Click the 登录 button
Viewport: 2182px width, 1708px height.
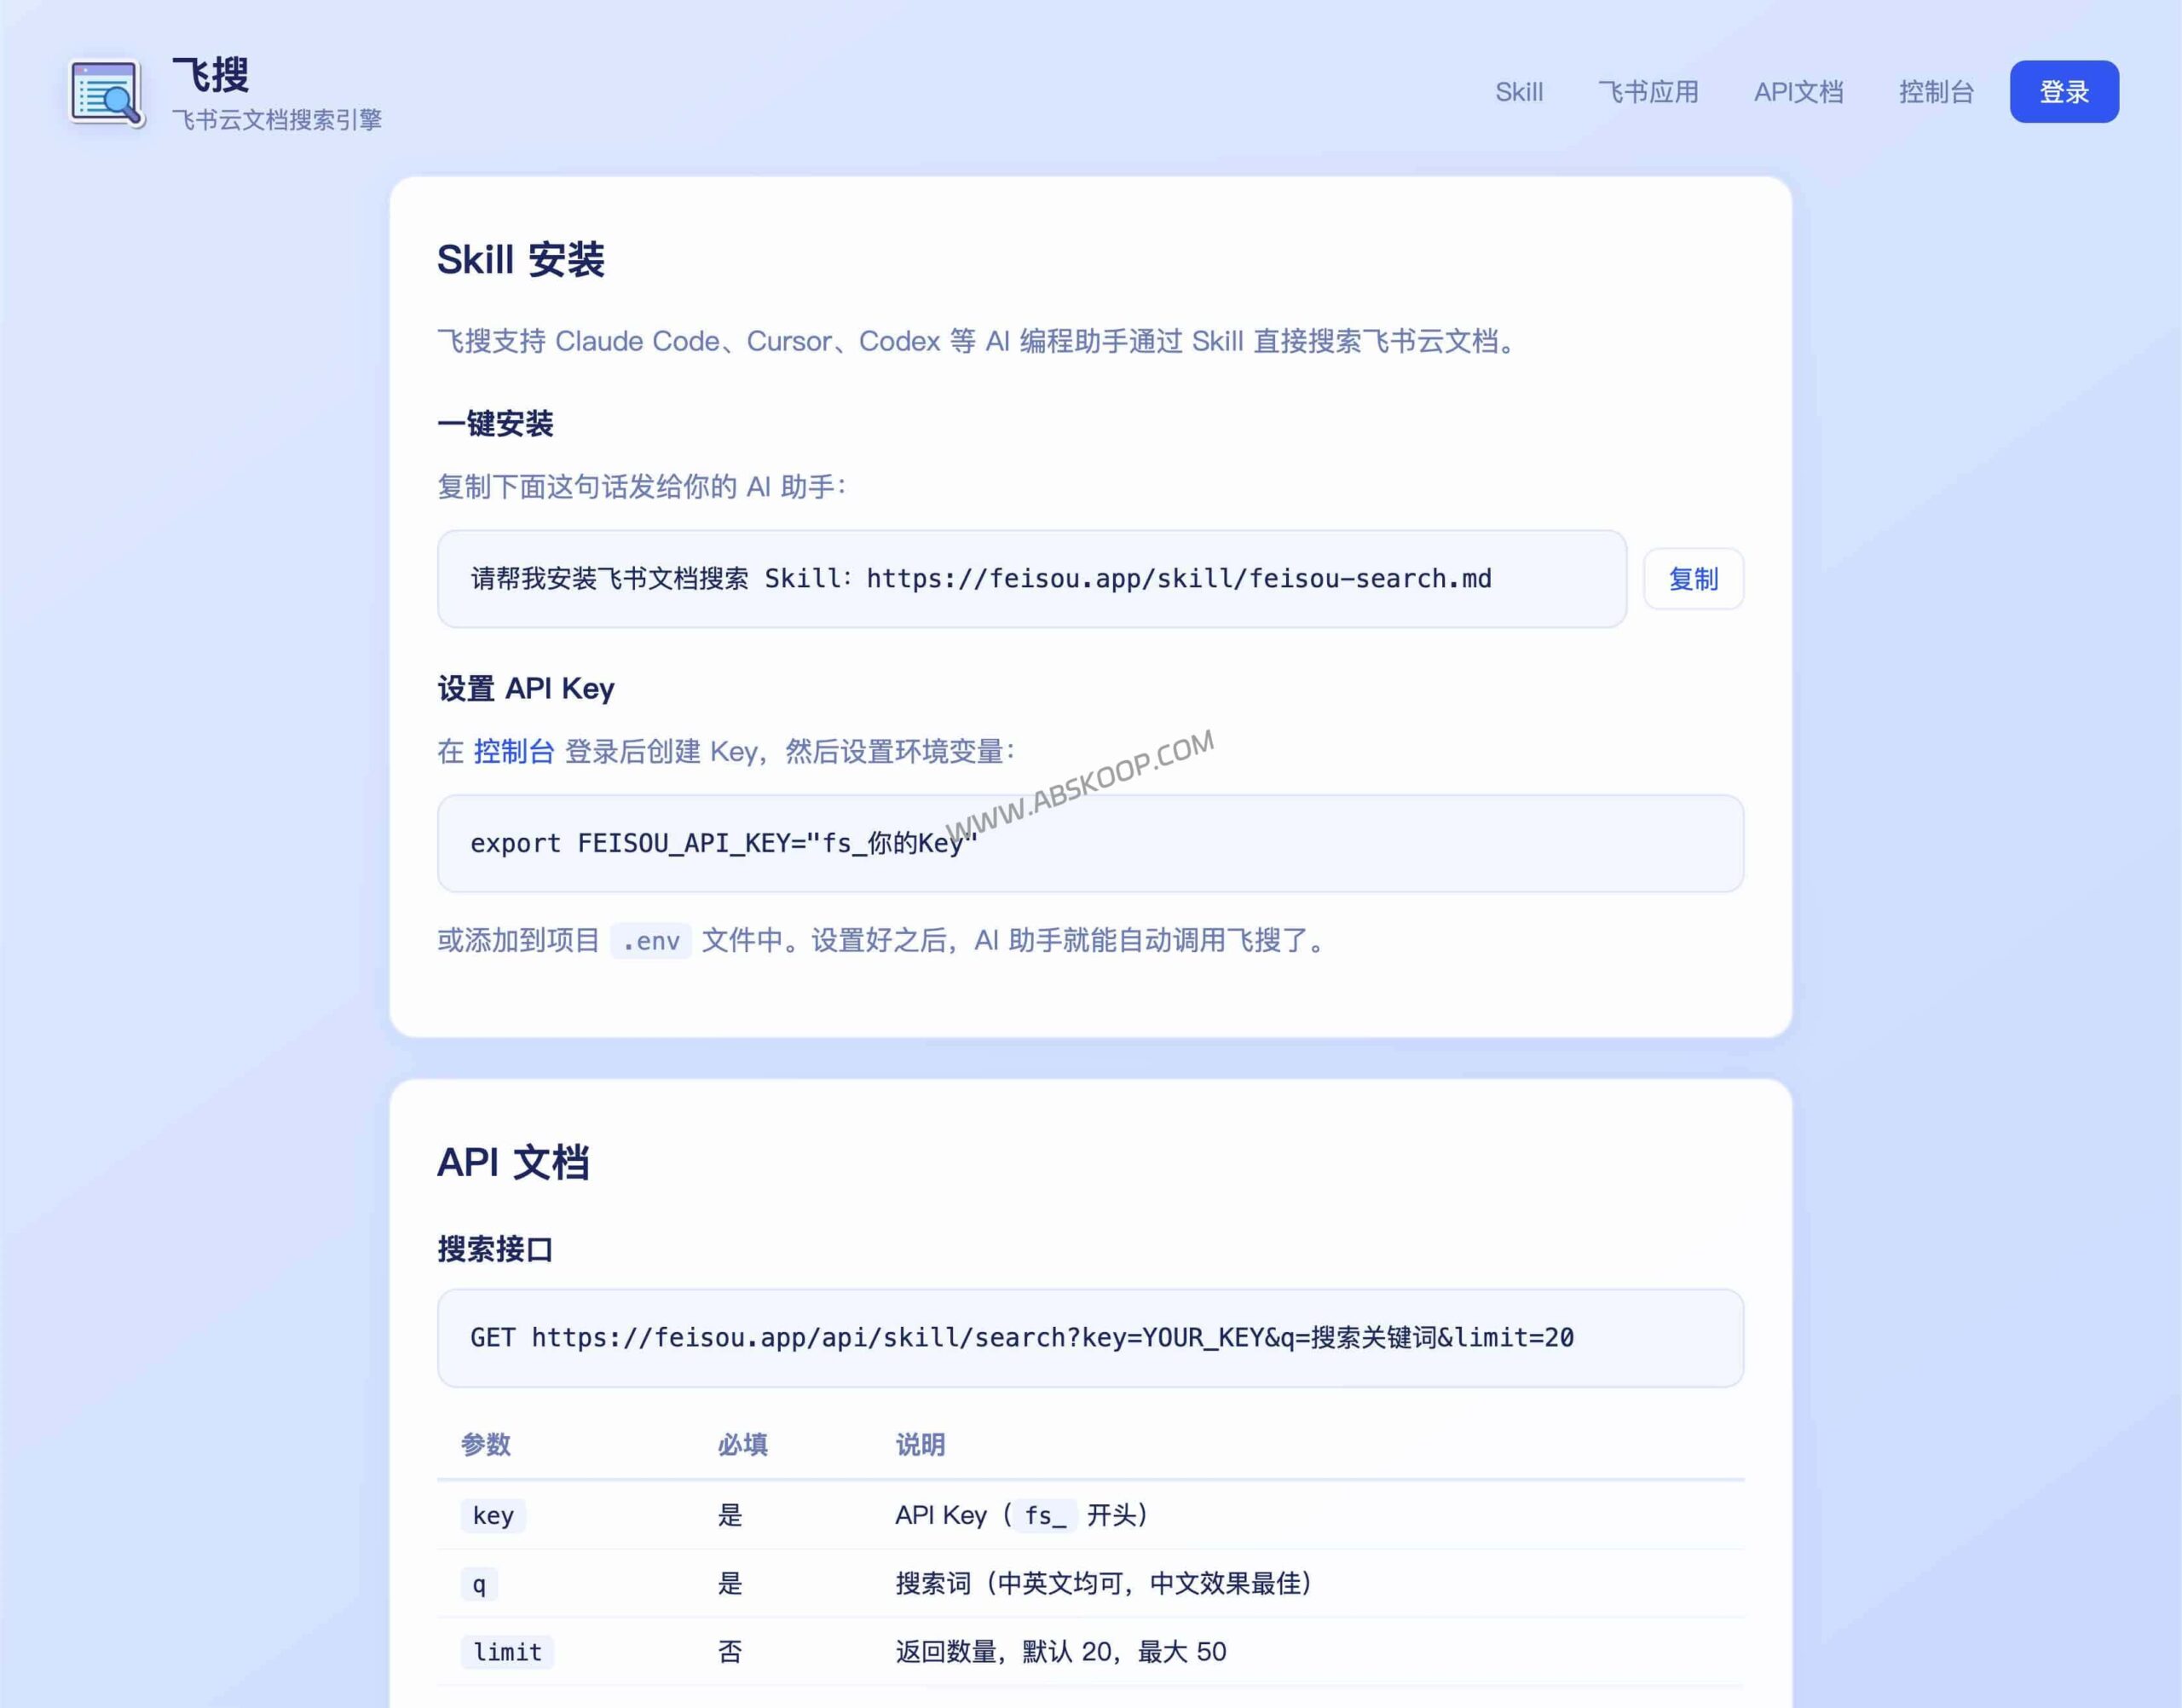(2064, 91)
